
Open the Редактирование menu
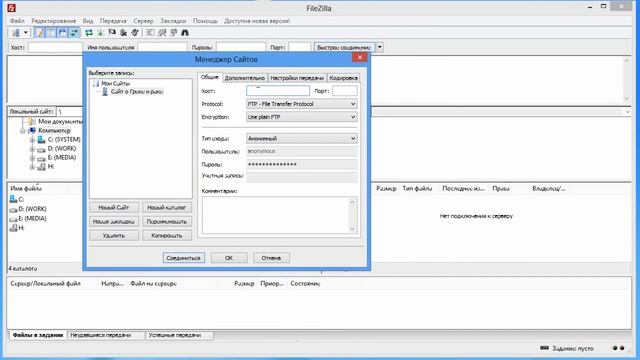click(x=53, y=21)
